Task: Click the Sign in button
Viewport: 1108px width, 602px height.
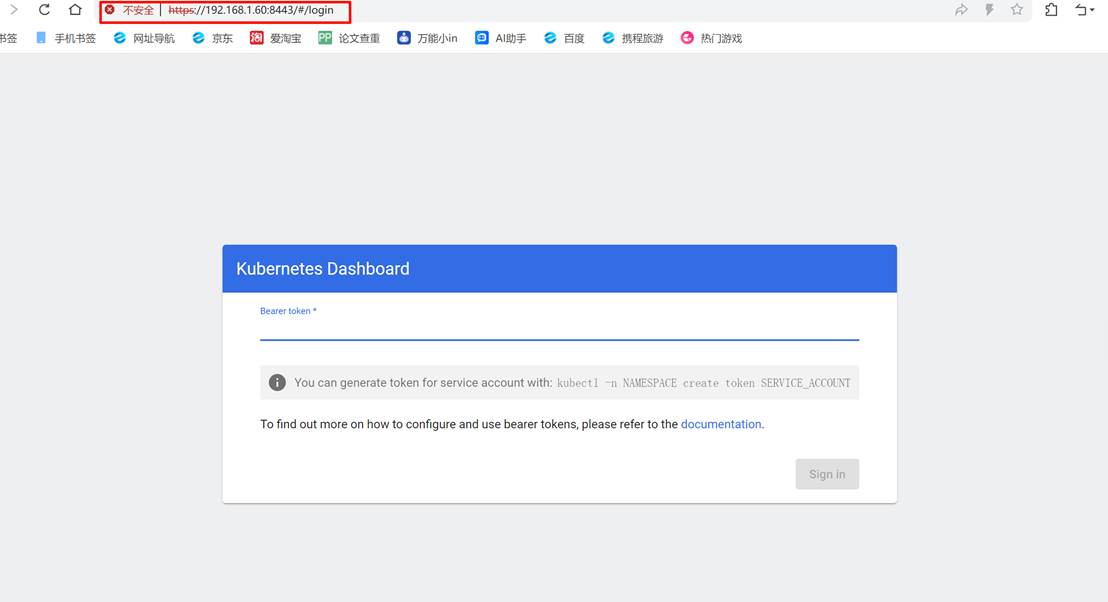Action: pos(827,474)
